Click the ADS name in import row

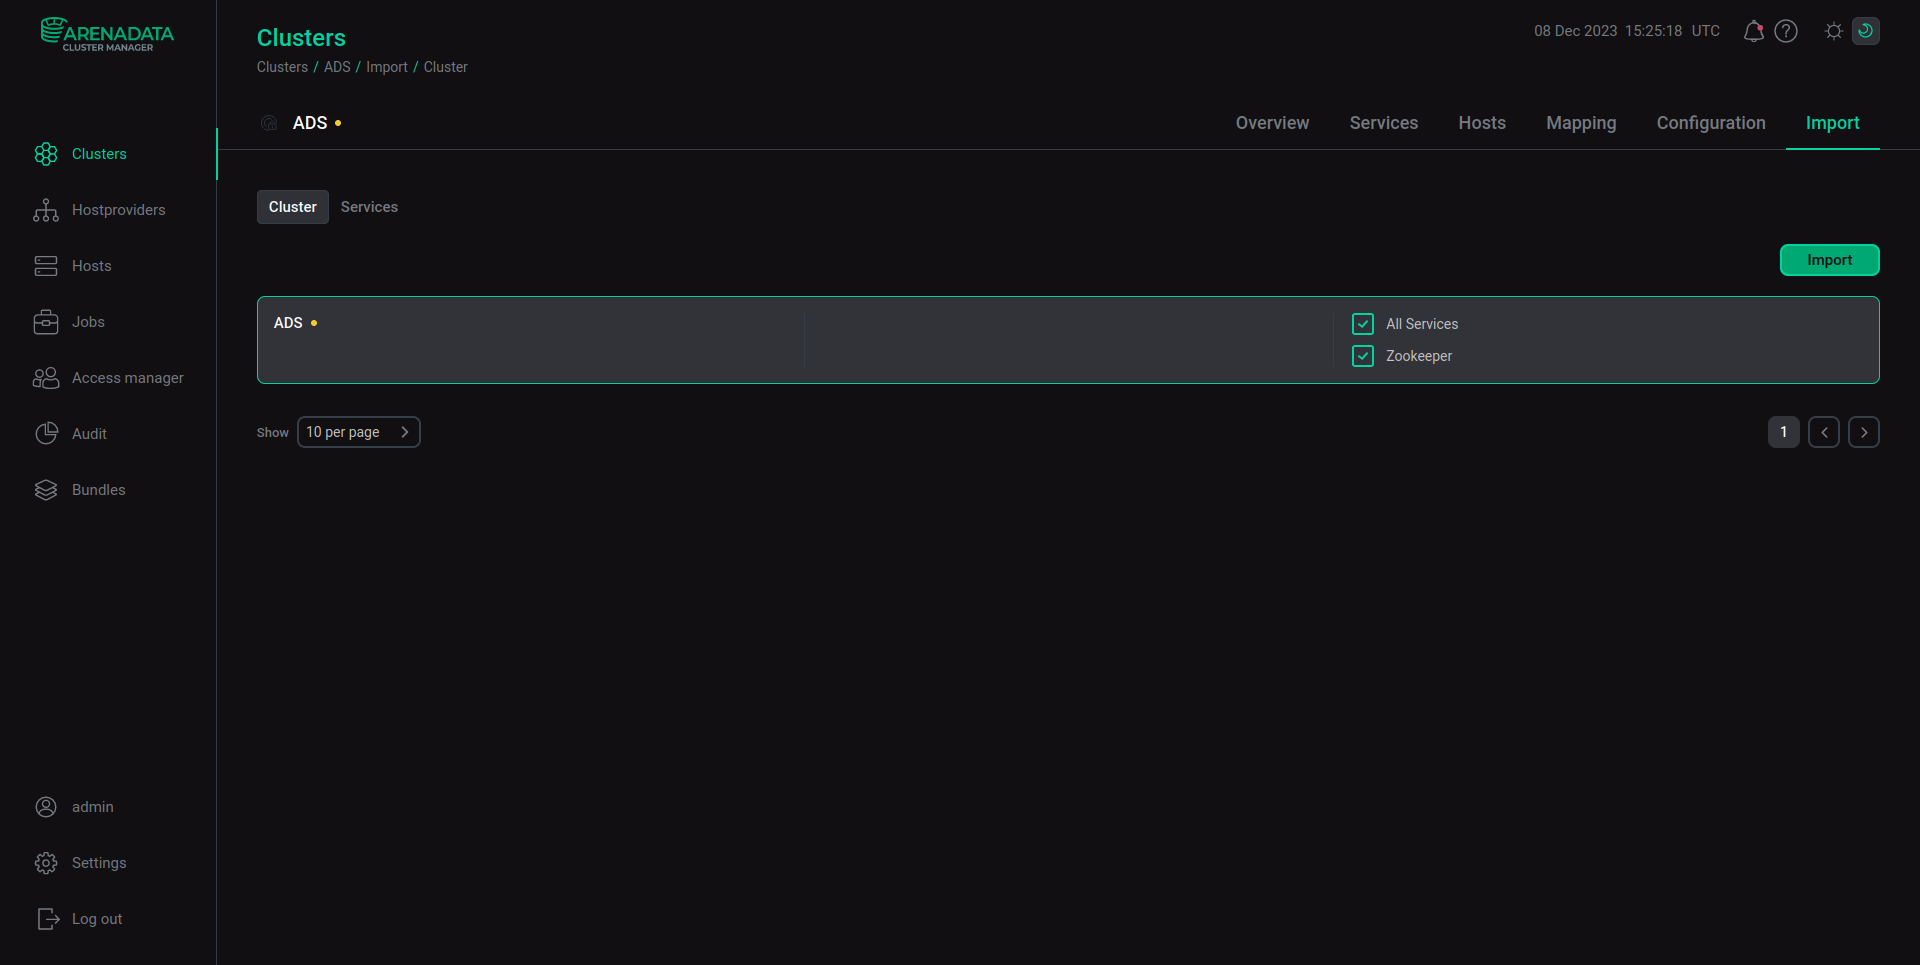pos(288,323)
